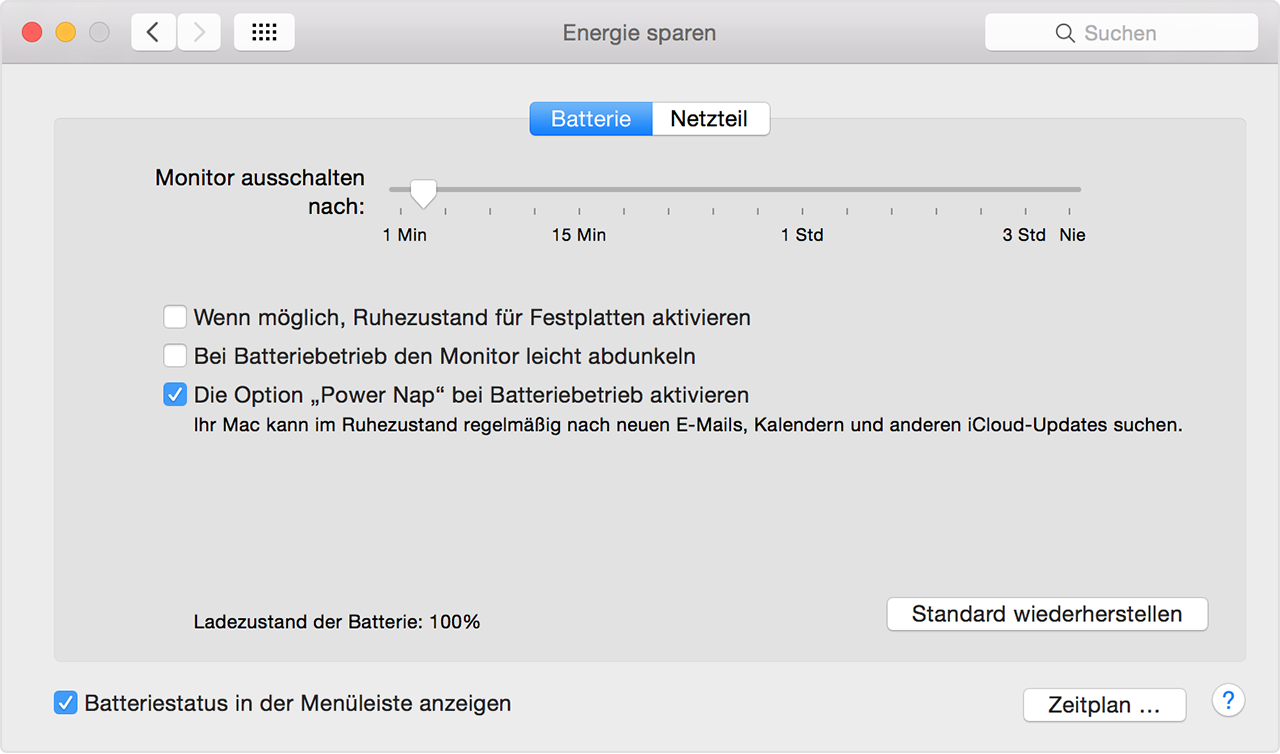Image resolution: width=1280 pixels, height=754 pixels.
Task: Go forward with the right arrow button
Action: 199,32
